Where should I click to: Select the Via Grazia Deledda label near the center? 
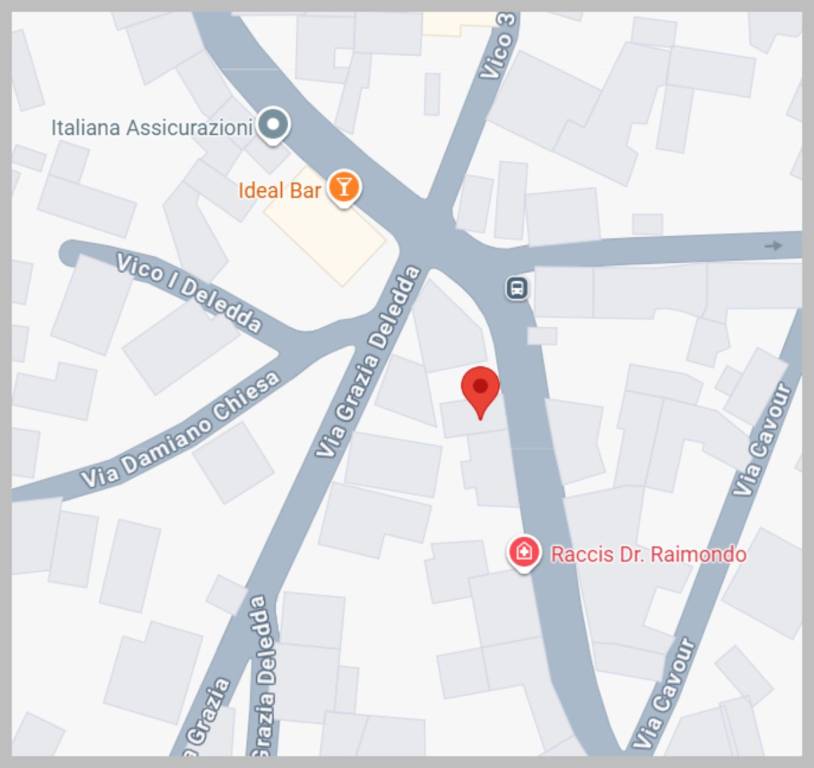[x=368, y=362]
